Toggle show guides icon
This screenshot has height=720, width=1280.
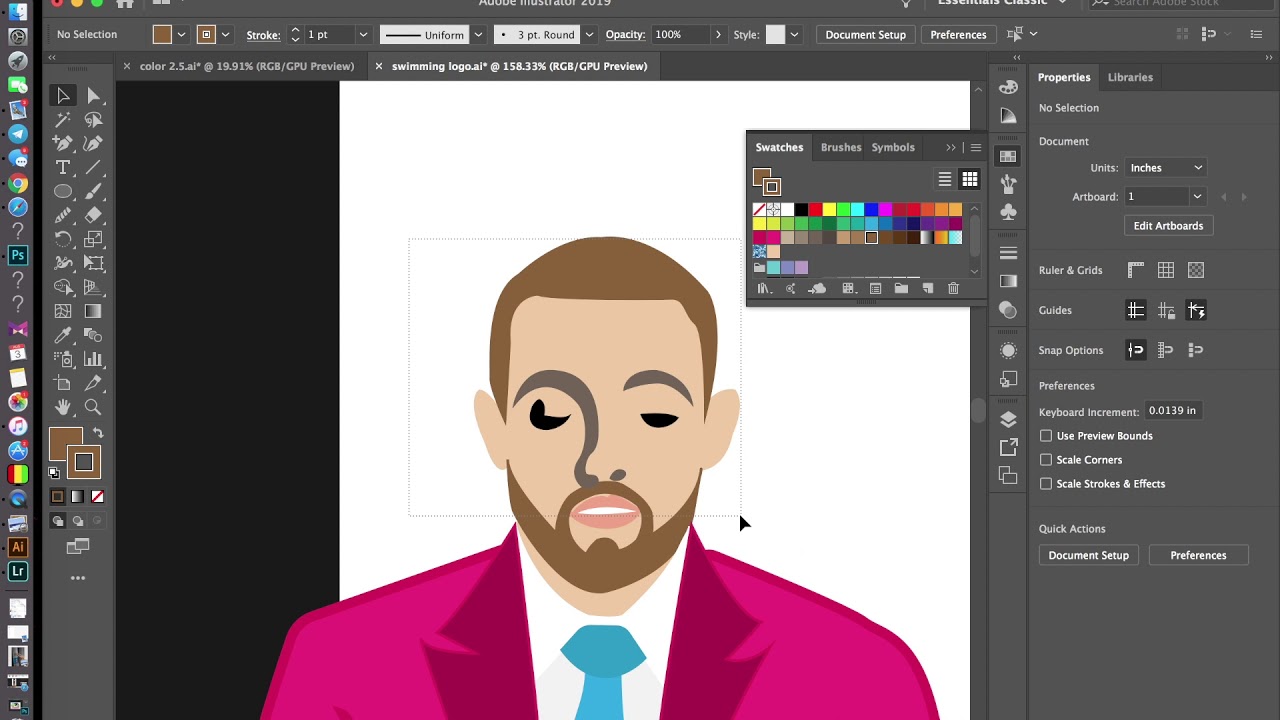tap(1136, 310)
